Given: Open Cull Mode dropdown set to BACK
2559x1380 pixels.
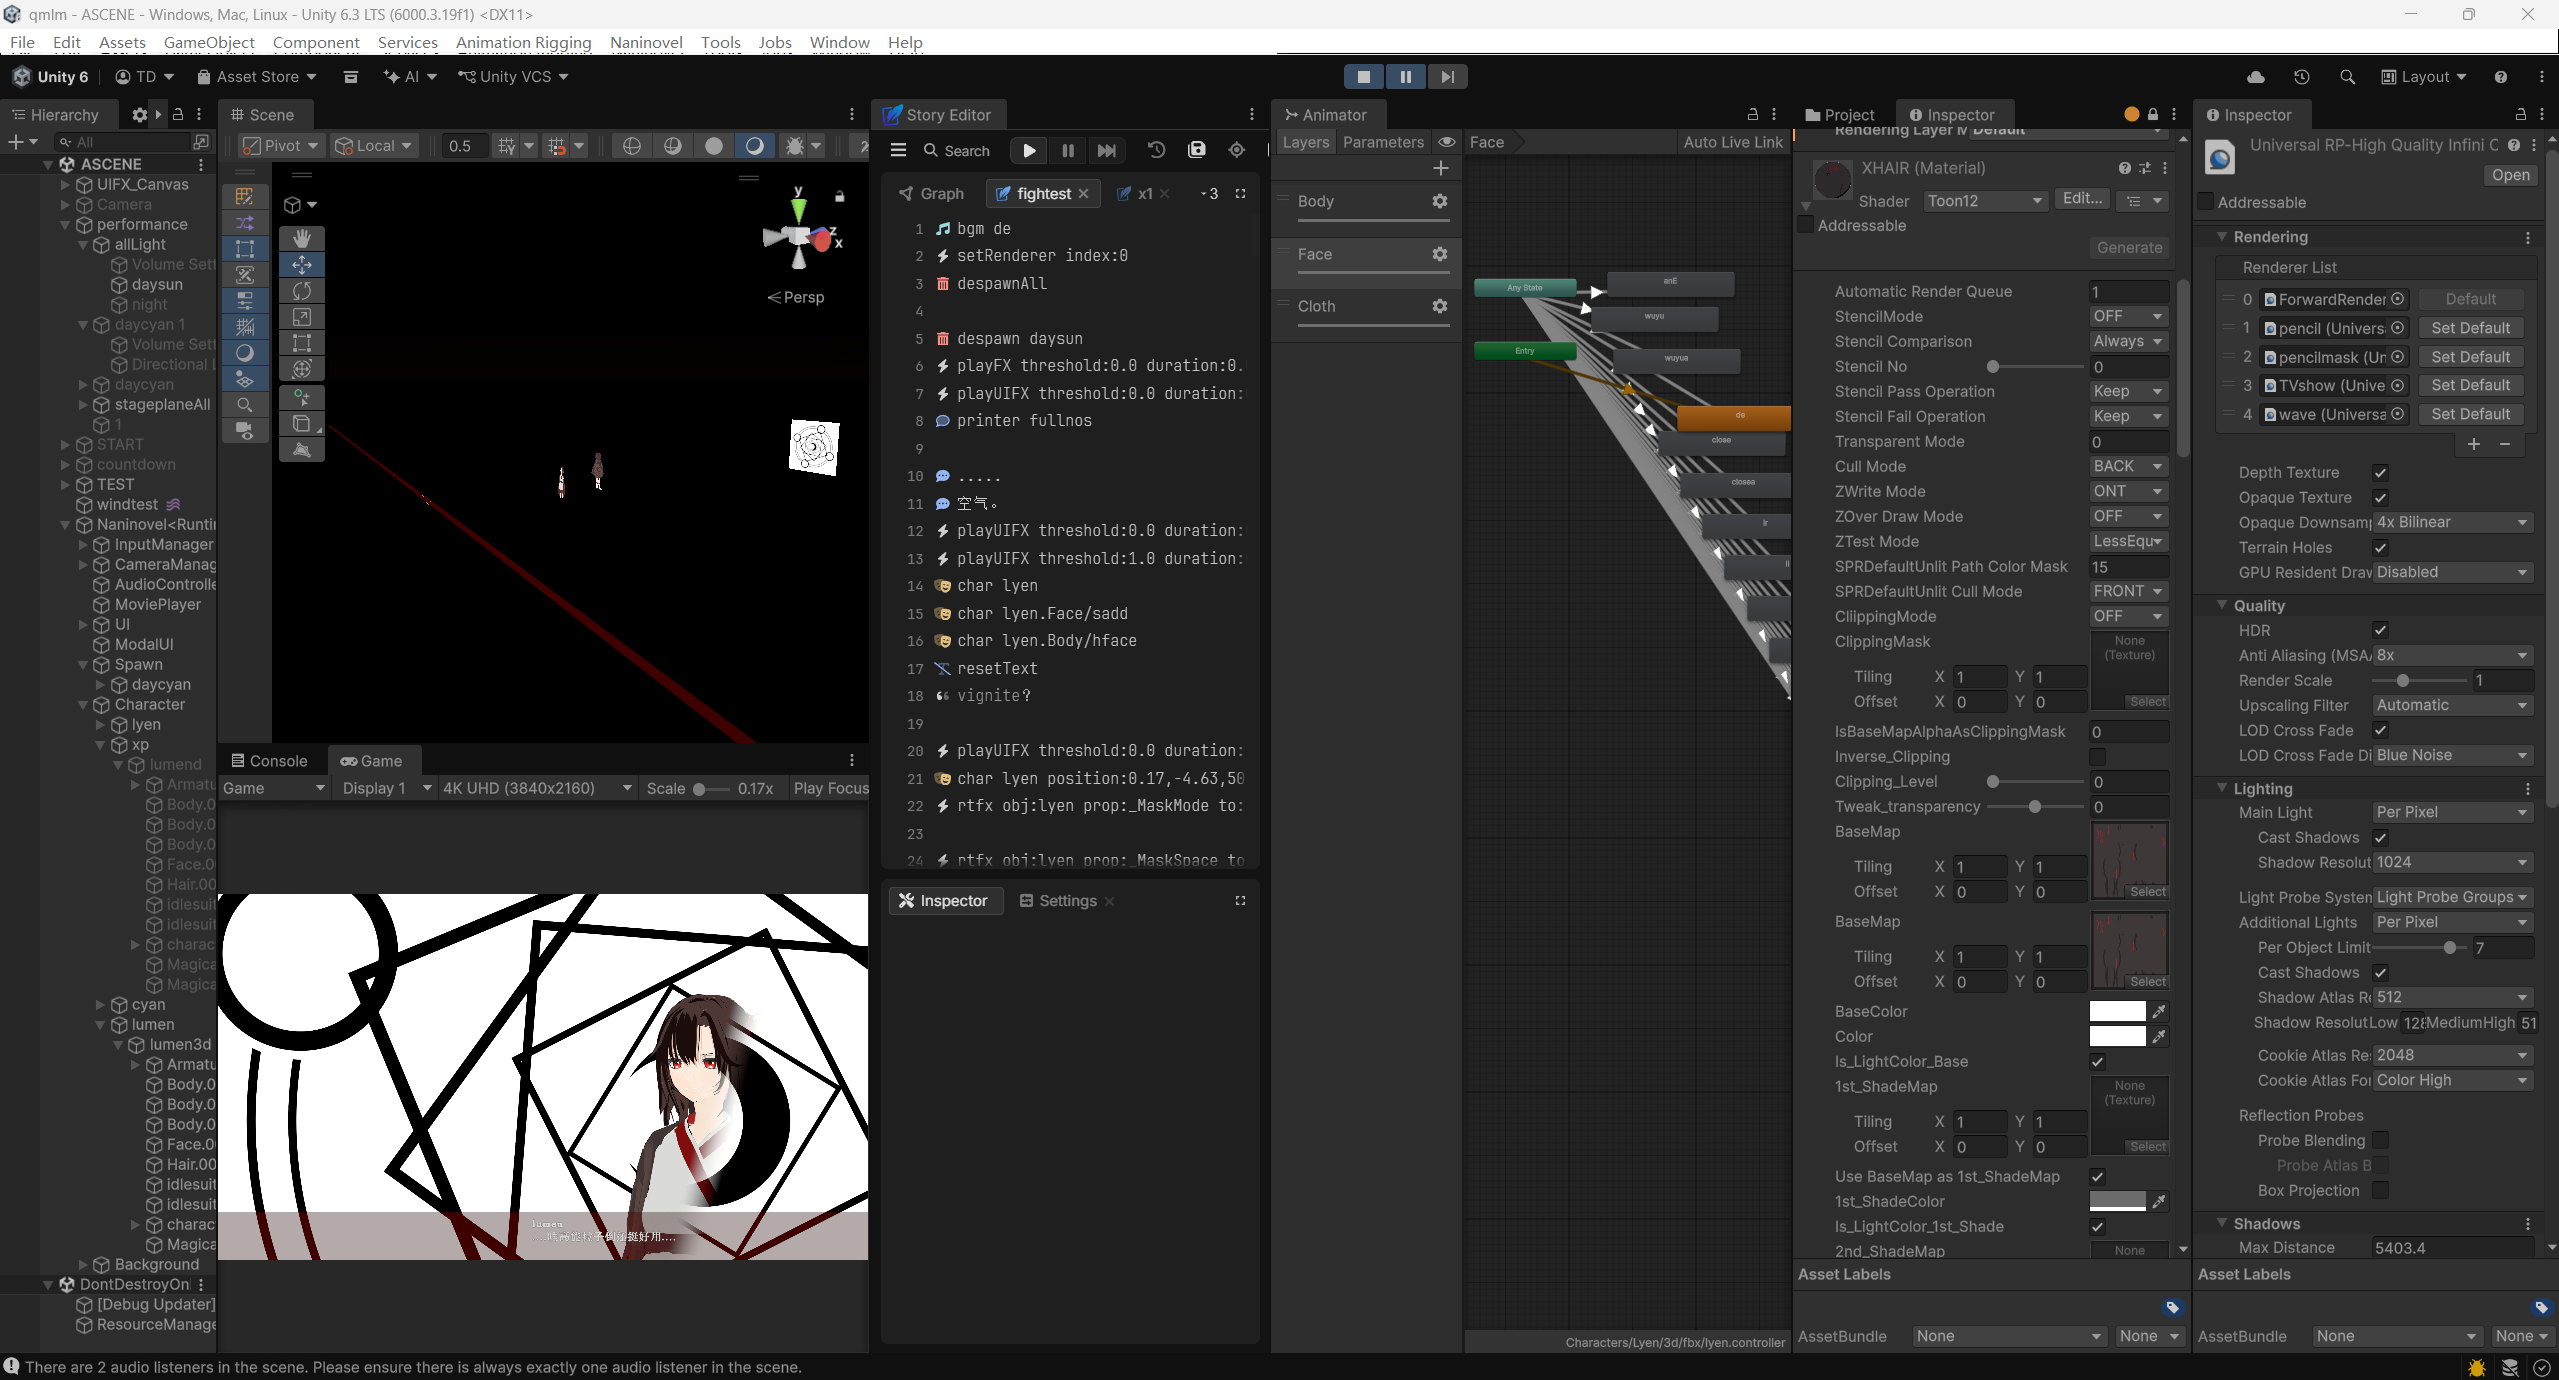Looking at the screenshot, I should (x=2128, y=466).
